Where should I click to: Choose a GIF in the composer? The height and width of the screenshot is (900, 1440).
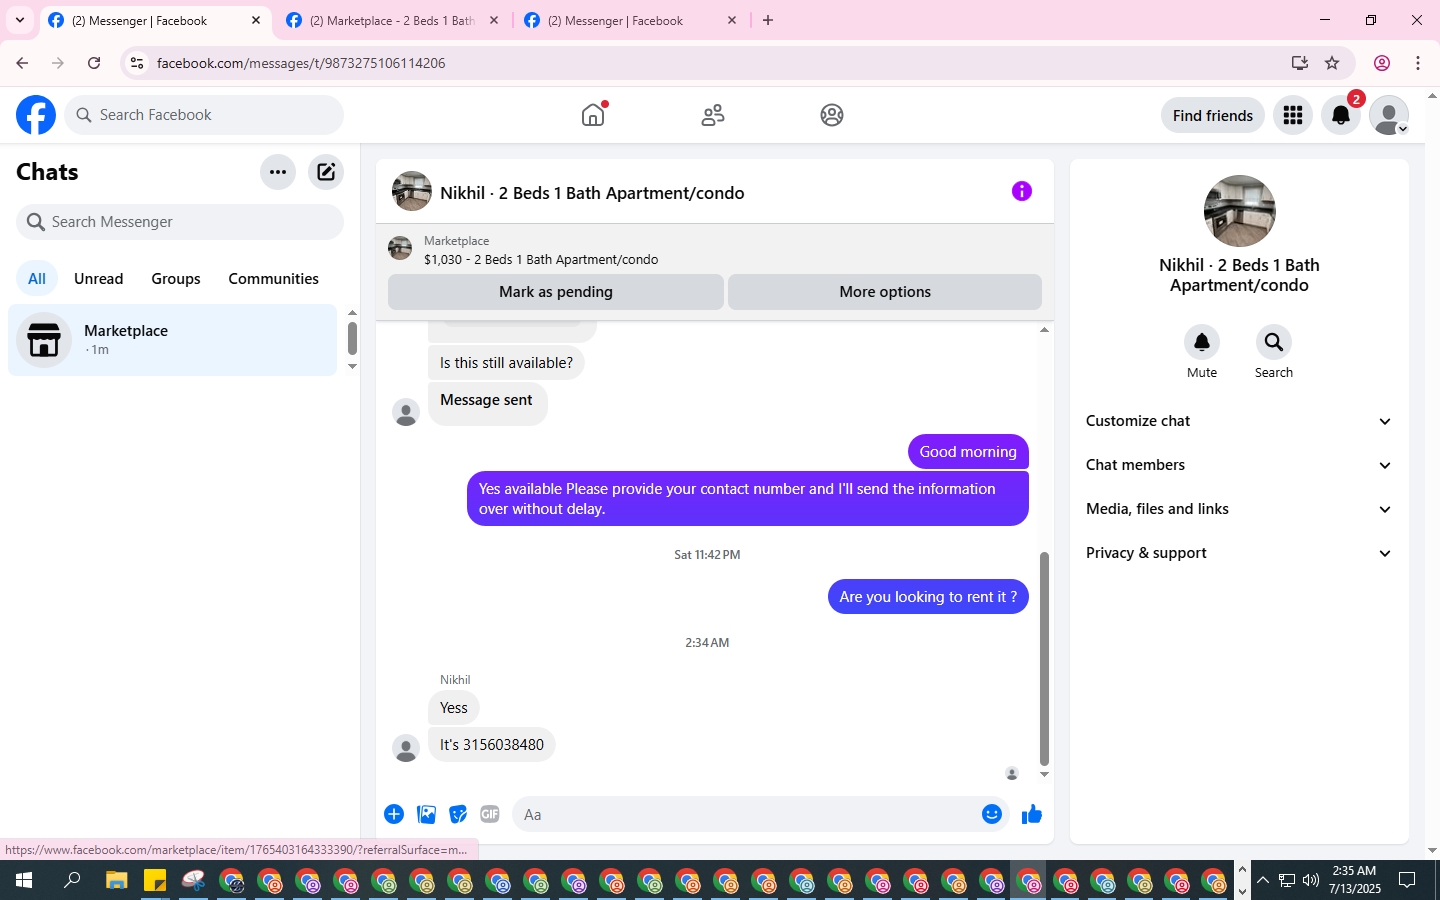(490, 814)
